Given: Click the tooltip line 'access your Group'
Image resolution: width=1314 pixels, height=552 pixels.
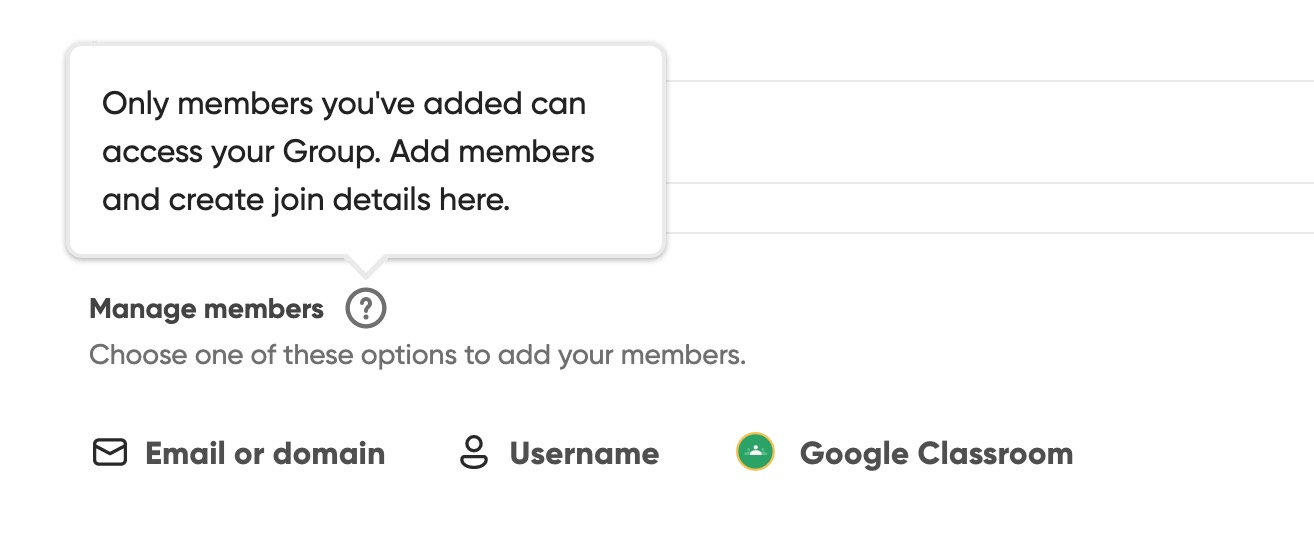Looking at the screenshot, I should point(348,152).
